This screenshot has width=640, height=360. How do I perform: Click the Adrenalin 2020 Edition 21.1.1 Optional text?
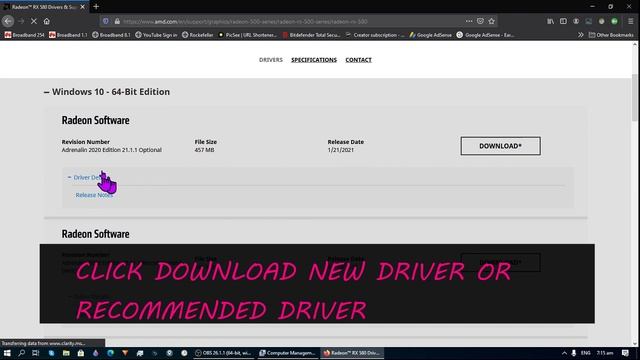click(x=111, y=150)
